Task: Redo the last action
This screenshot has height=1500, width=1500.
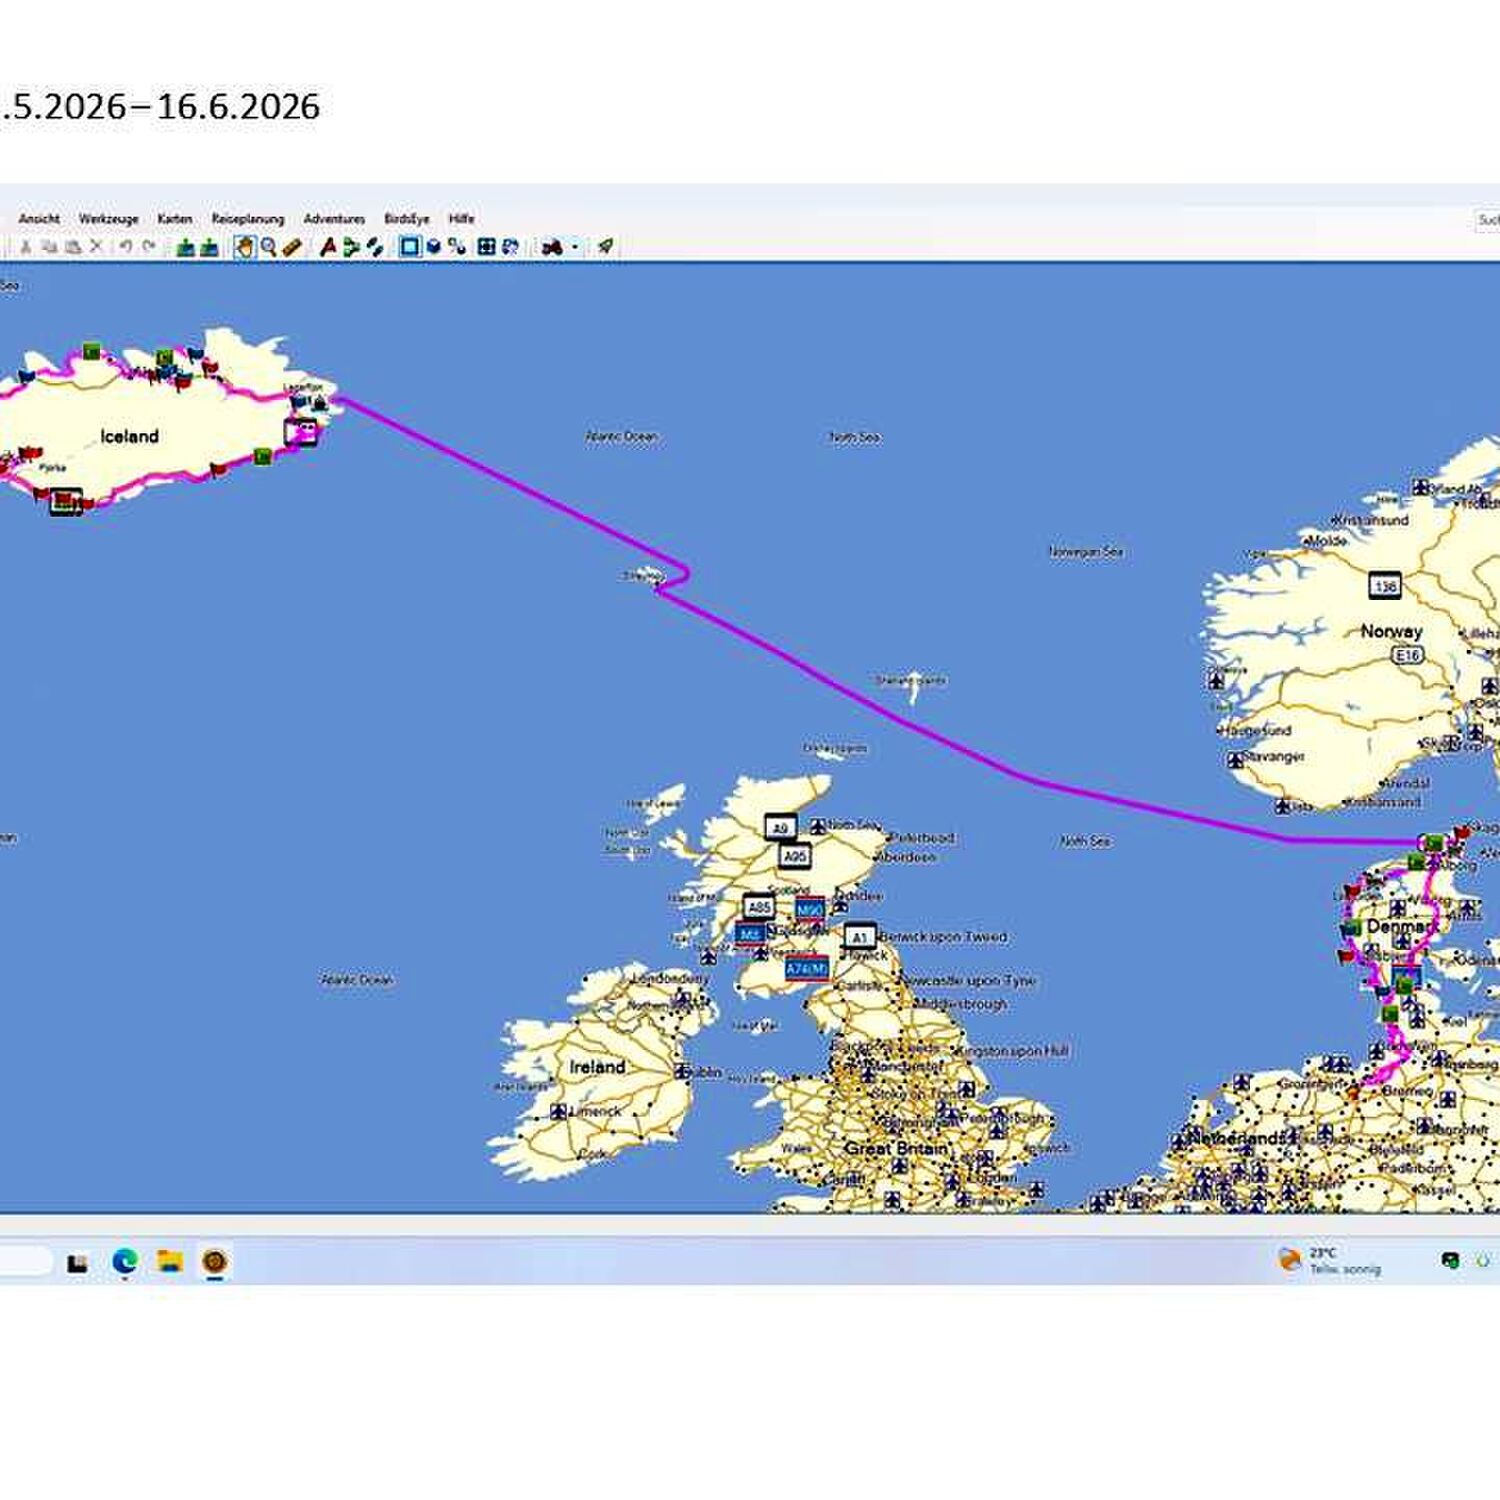Action: [x=149, y=246]
